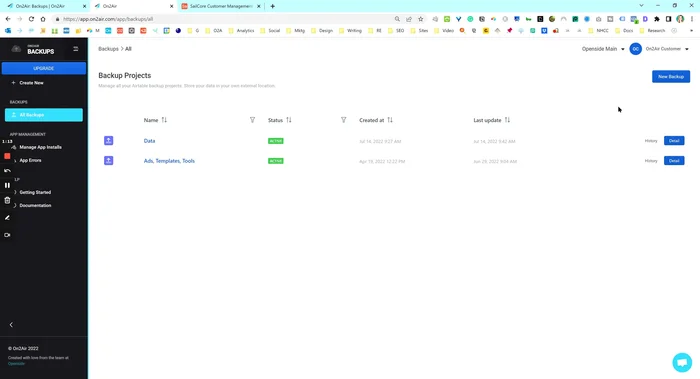Click the New Backup button
Screen dimensions: 700x379
point(671,76)
